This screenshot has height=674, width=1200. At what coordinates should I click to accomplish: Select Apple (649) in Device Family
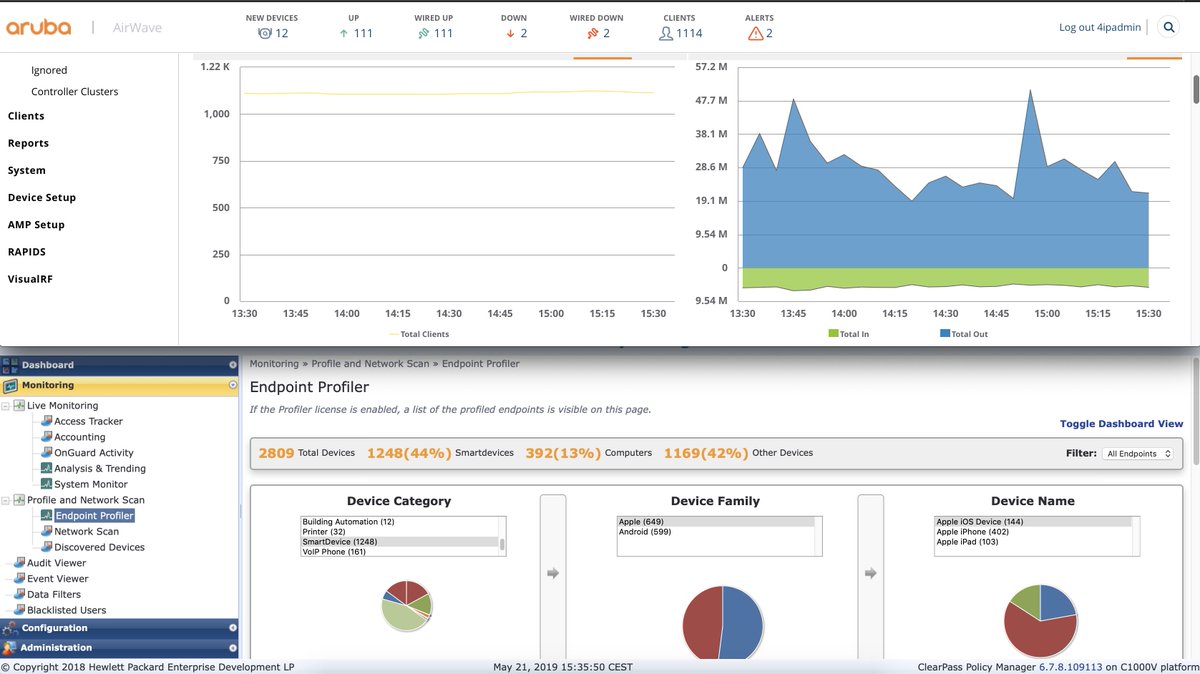[717, 522]
